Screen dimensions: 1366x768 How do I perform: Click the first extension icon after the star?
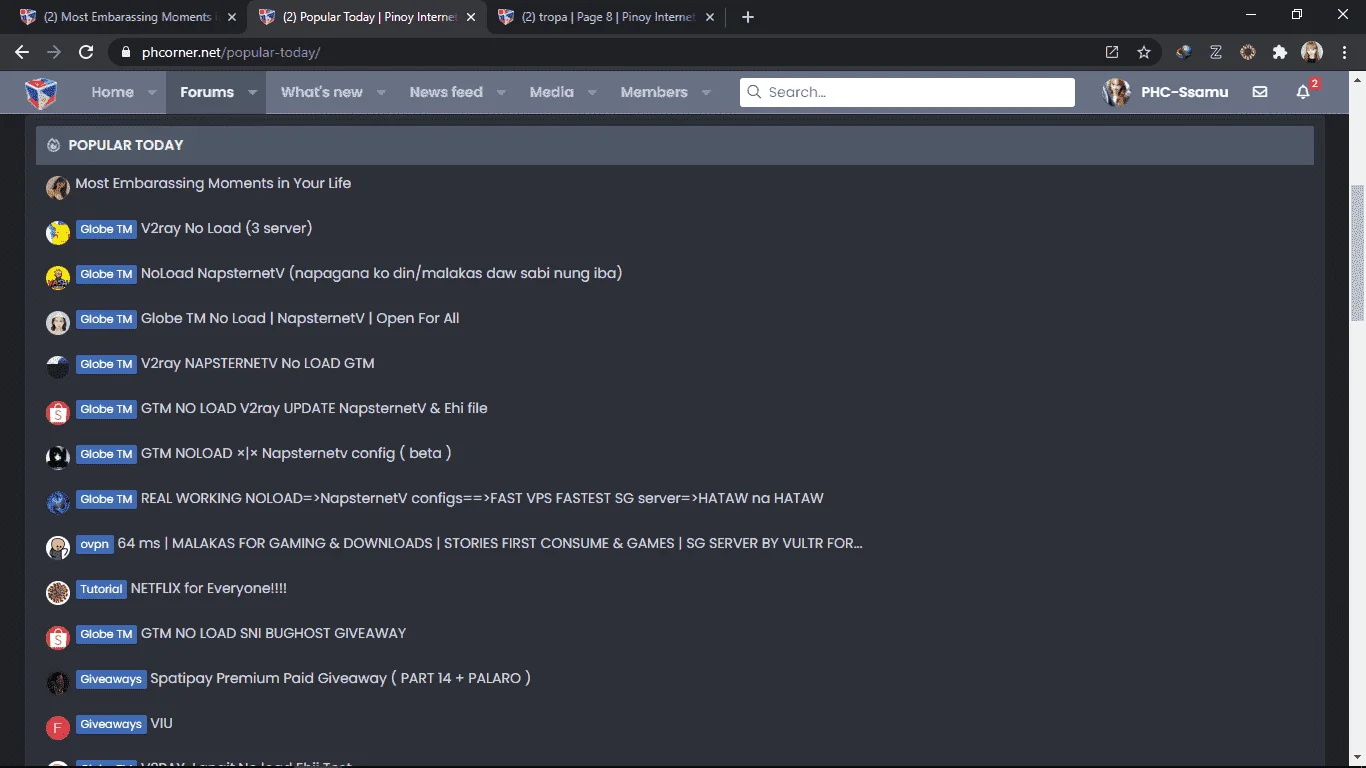point(1184,52)
